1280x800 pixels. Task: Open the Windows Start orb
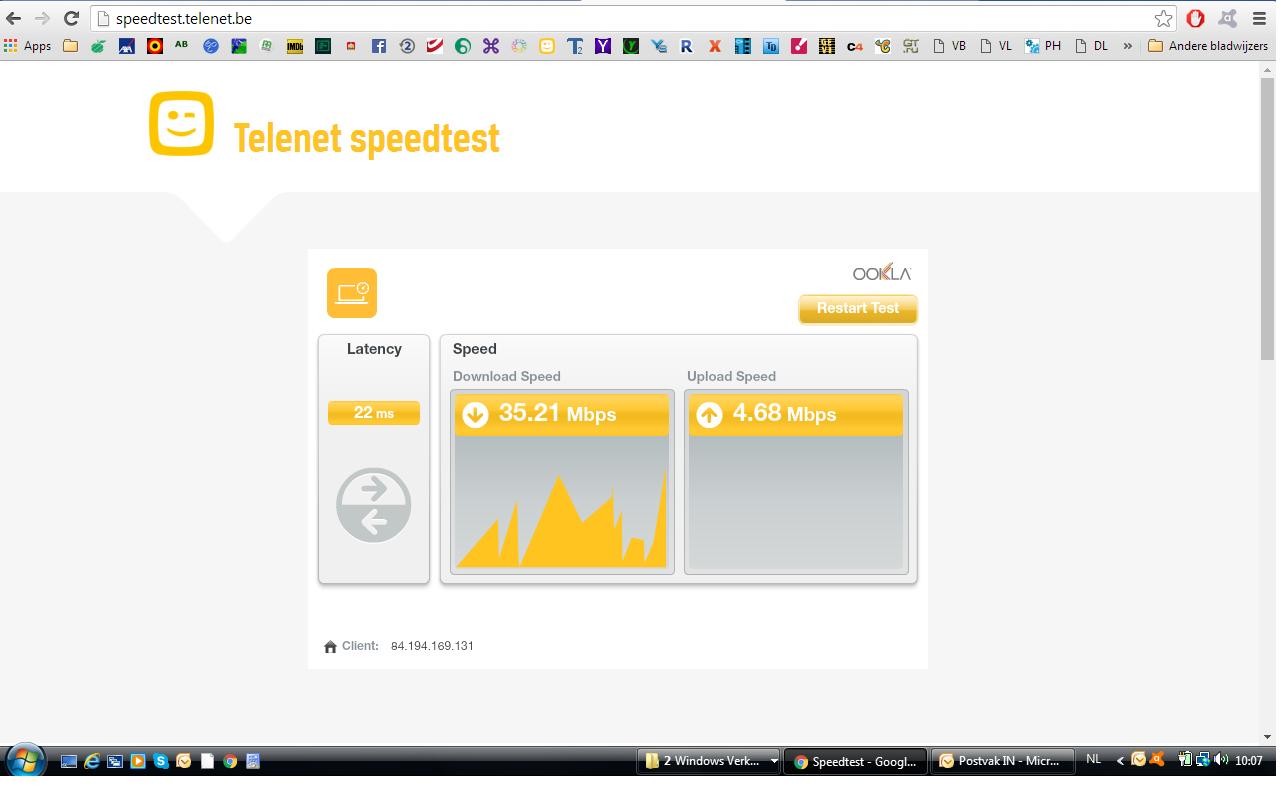[24, 761]
